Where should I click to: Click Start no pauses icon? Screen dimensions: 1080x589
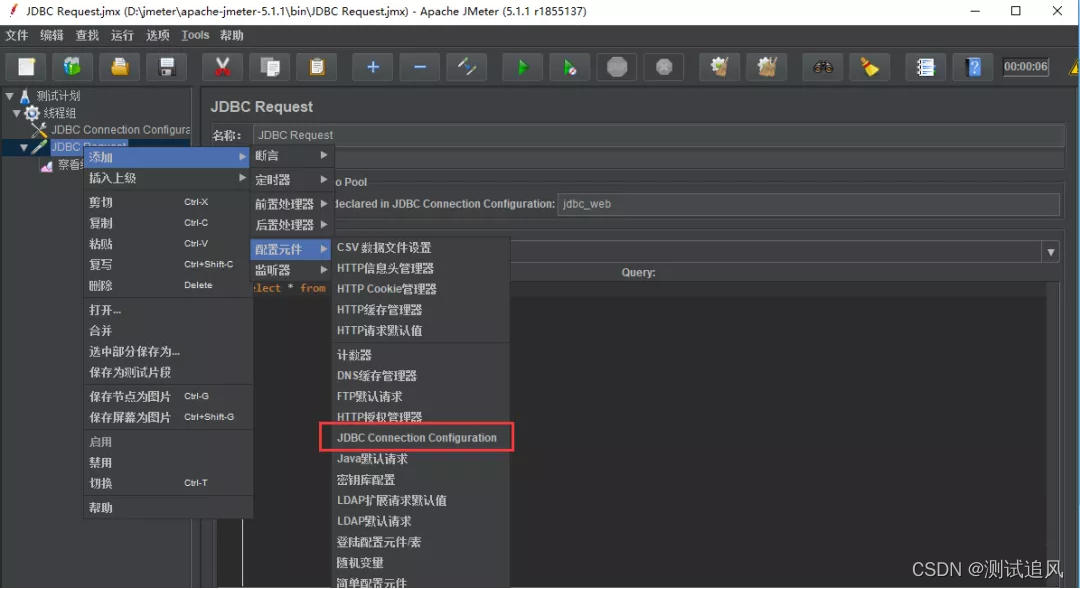click(x=570, y=67)
